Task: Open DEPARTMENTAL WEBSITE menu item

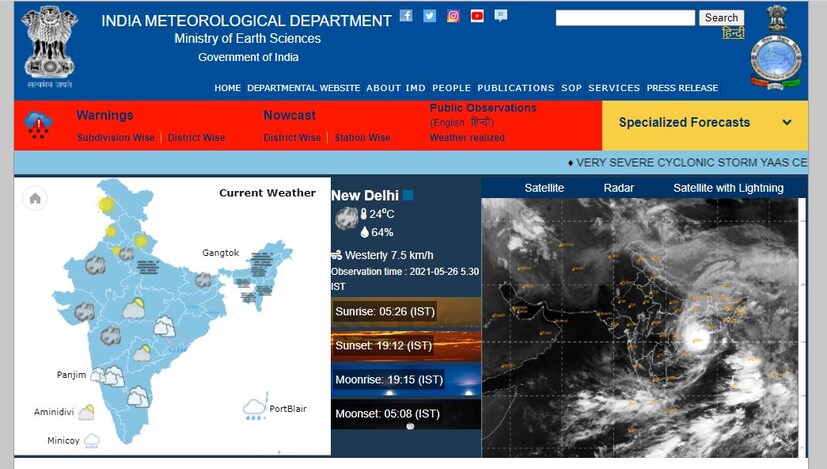Action: tap(303, 88)
